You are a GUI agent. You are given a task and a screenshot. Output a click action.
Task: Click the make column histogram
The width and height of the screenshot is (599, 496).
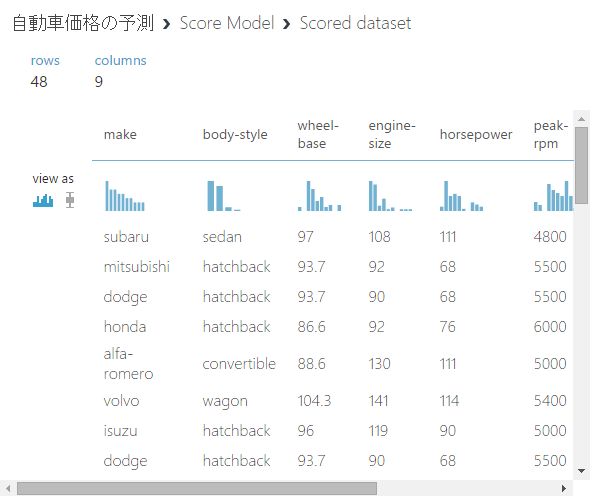(125, 196)
